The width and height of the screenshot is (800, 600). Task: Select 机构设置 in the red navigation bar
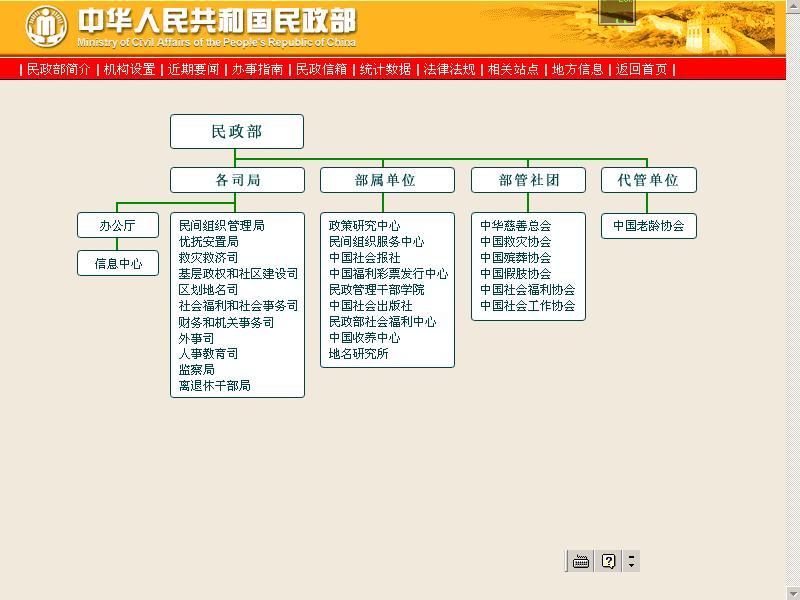click(129, 69)
